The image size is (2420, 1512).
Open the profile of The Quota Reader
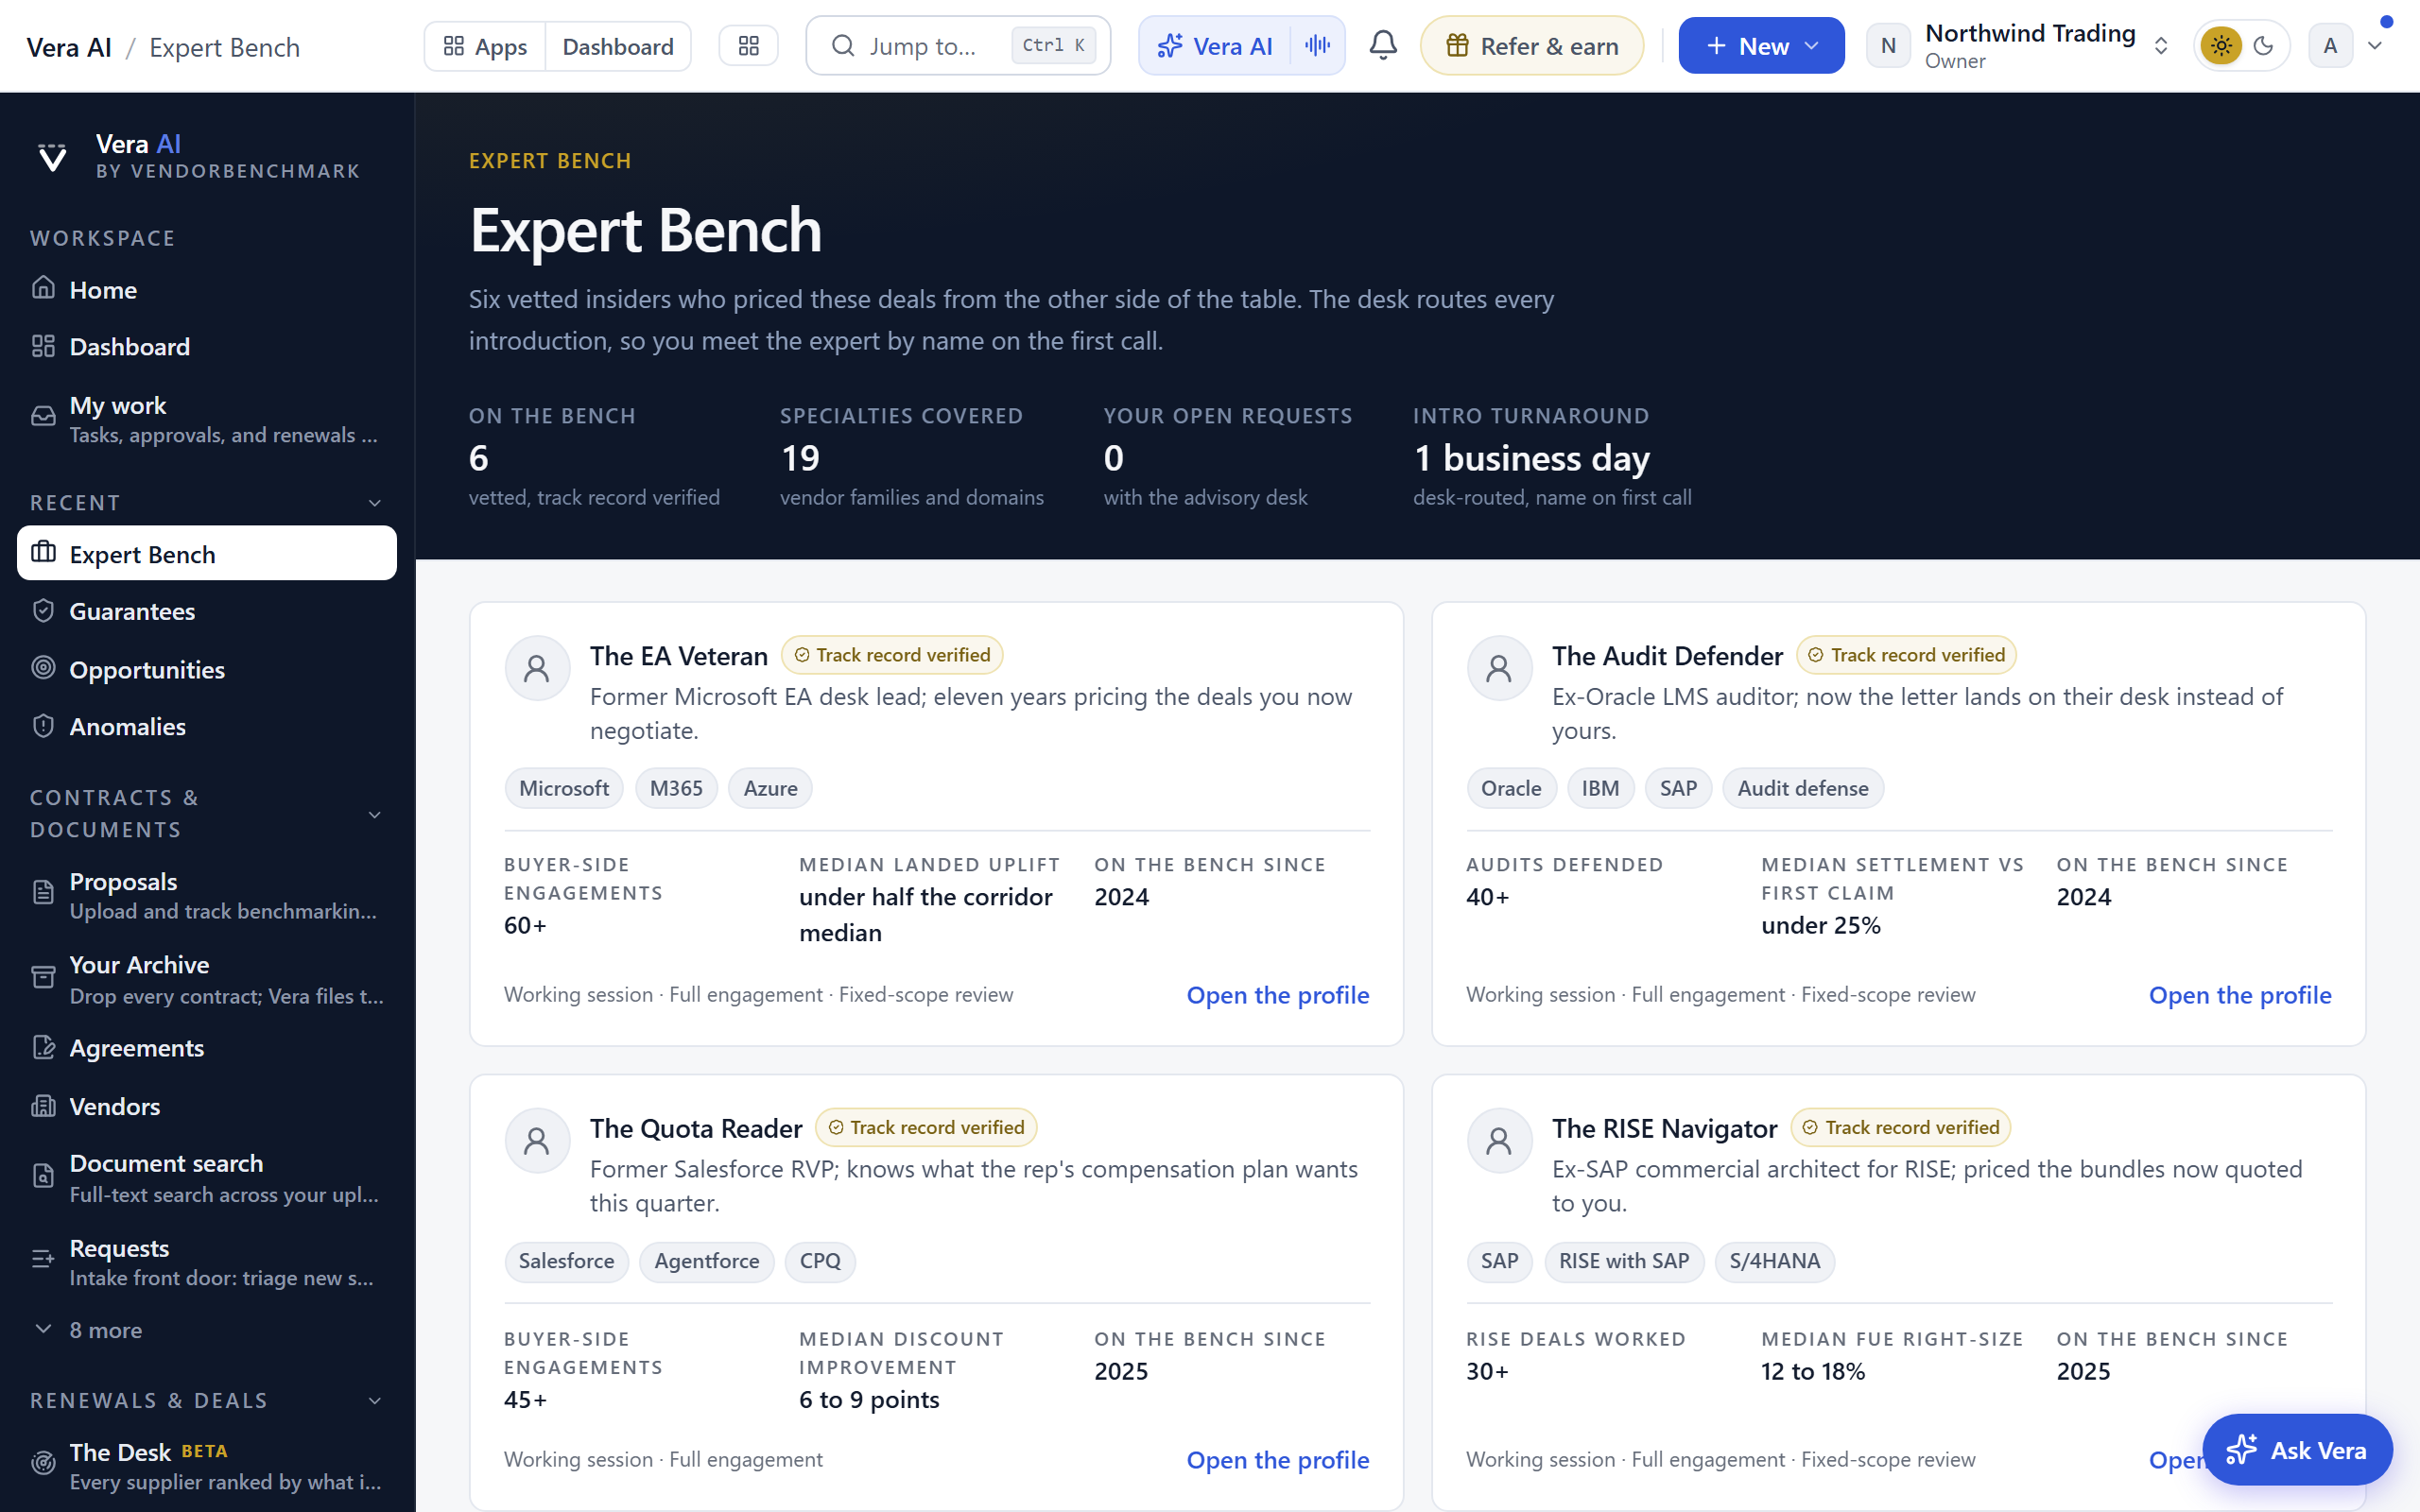click(x=1277, y=1460)
